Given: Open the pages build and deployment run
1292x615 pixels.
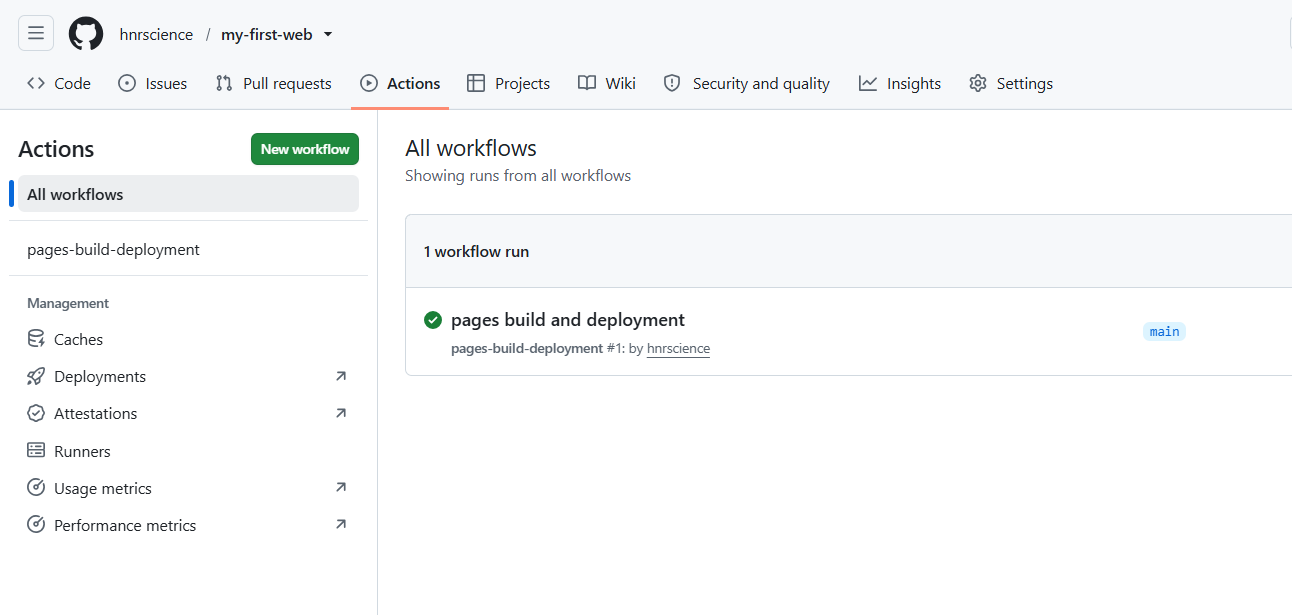Looking at the screenshot, I should (x=568, y=320).
